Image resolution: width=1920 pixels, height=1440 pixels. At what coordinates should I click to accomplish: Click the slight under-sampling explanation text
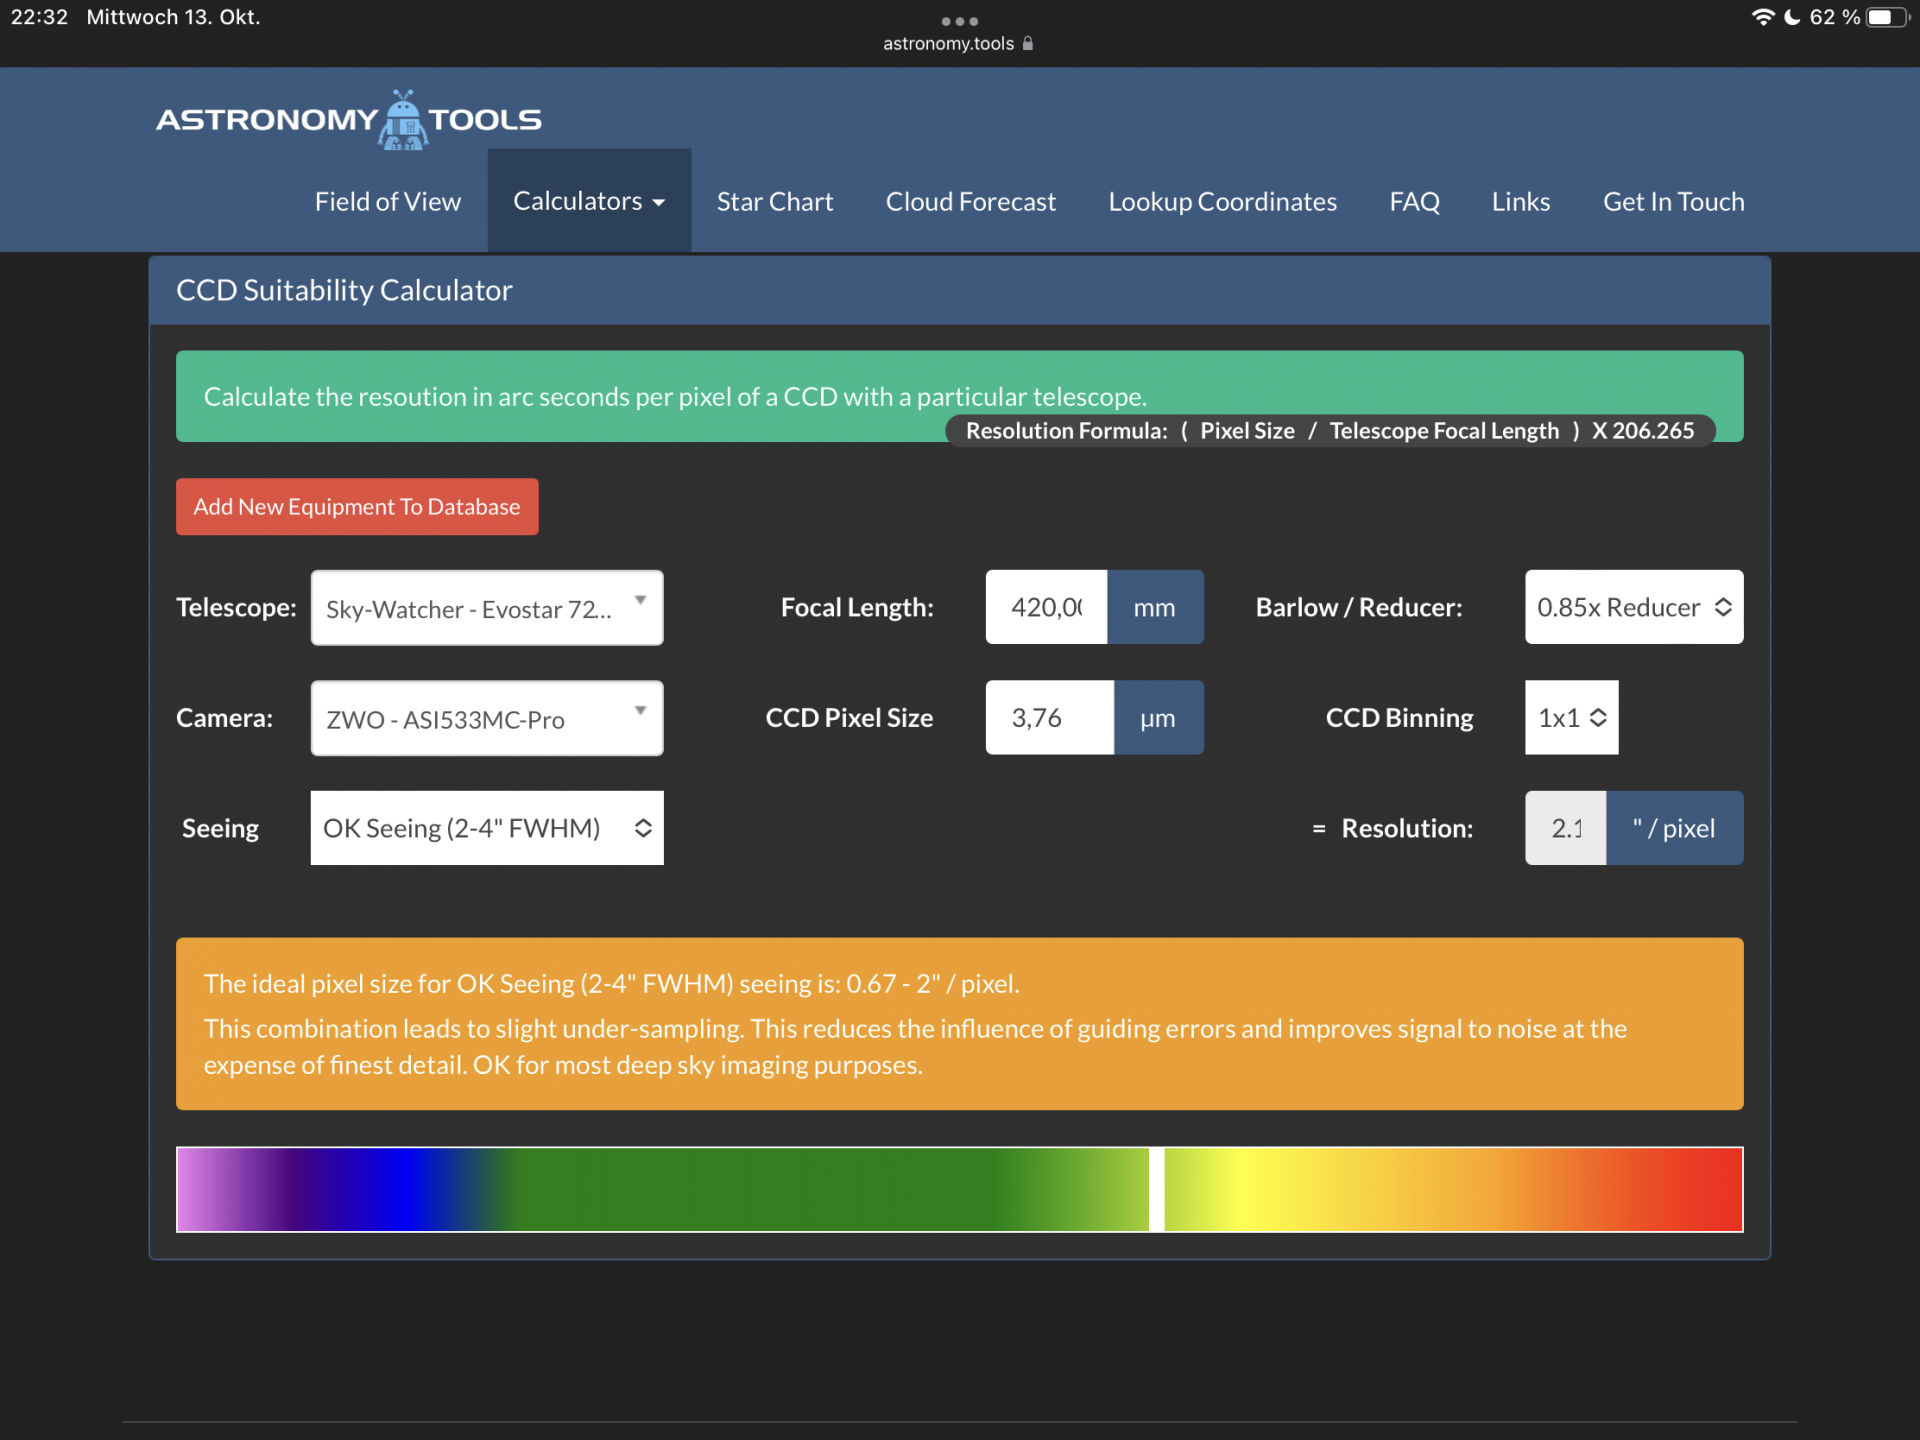(915, 1047)
